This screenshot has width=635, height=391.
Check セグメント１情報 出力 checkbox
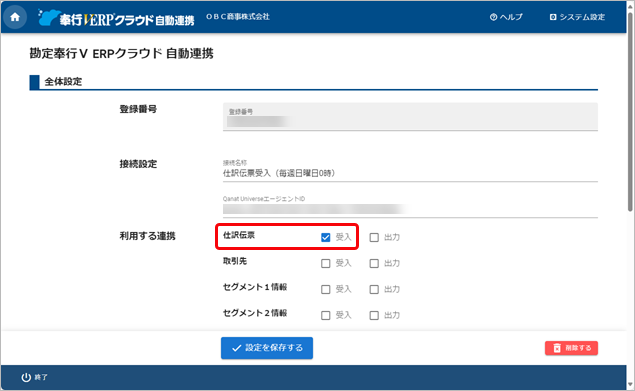(x=374, y=289)
